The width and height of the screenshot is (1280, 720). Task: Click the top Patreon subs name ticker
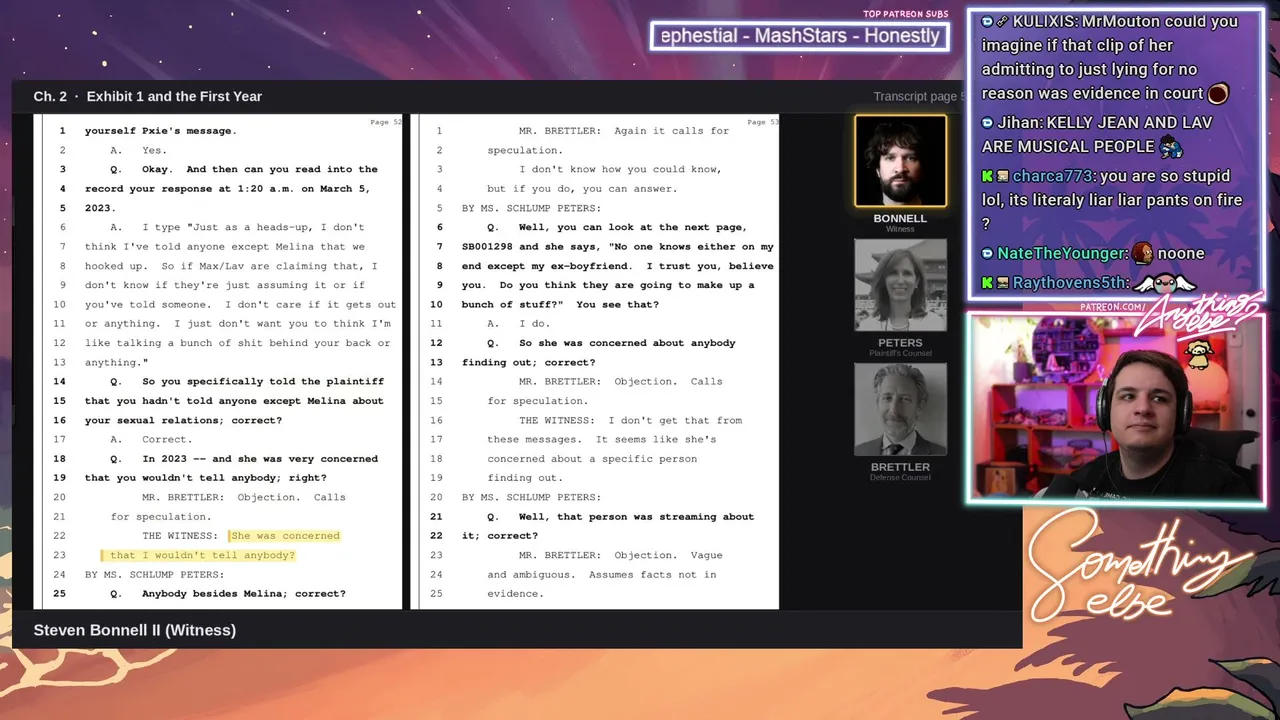[800, 36]
